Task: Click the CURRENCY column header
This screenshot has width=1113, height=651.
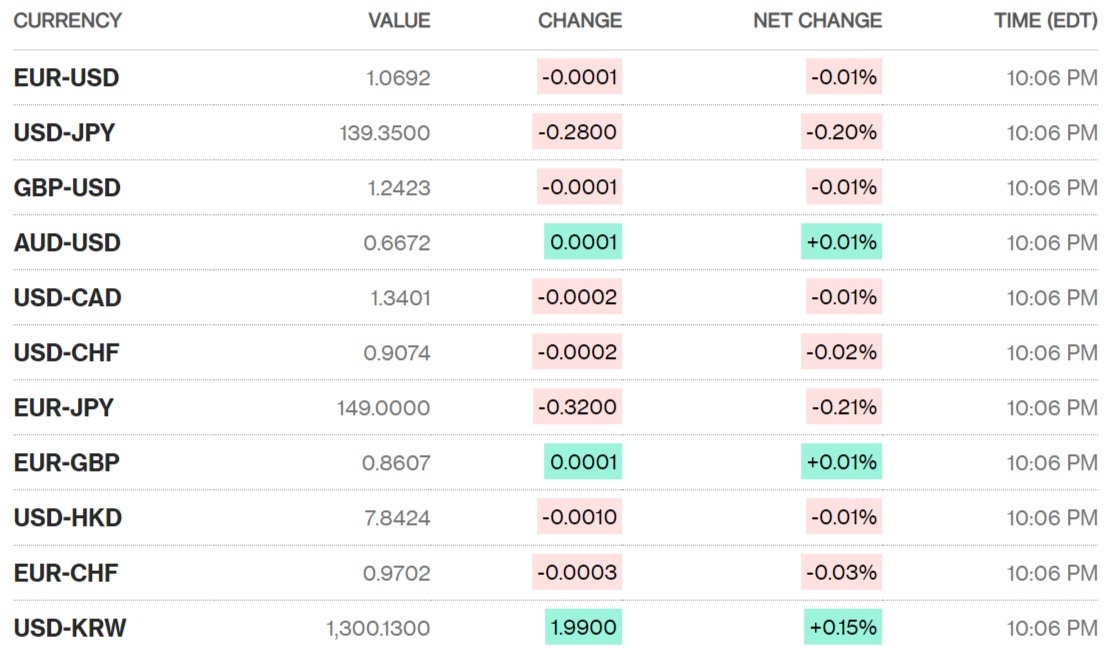Action: pyautogui.click(x=68, y=21)
